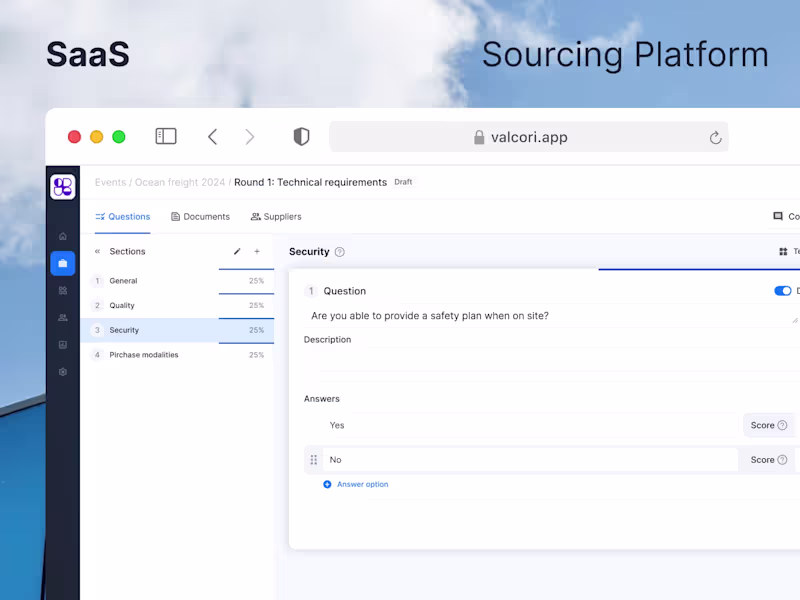This screenshot has height=600, width=800.
Task: Open the settings gear in the left sidebar
Action: pyautogui.click(x=63, y=372)
